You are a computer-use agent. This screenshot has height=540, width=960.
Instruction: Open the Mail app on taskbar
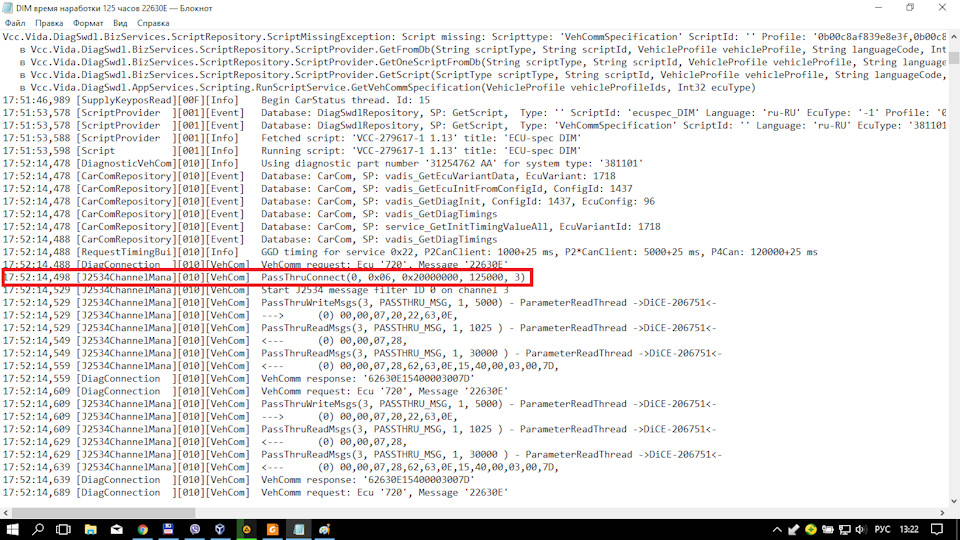(117, 528)
